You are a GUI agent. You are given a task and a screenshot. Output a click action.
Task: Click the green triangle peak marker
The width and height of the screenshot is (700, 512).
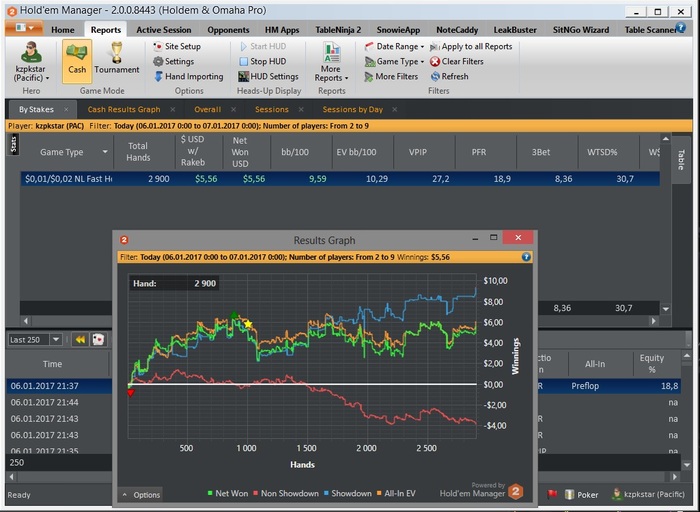tap(234, 315)
